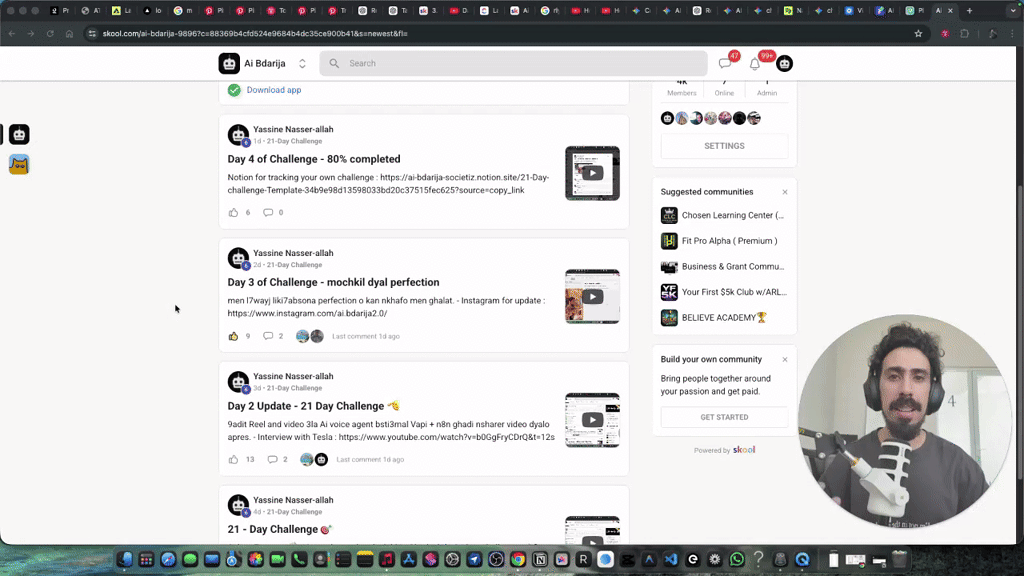This screenshot has height=576, width=1024.
Task: Open comments on Day 2 Update post
Action: click(x=272, y=460)
